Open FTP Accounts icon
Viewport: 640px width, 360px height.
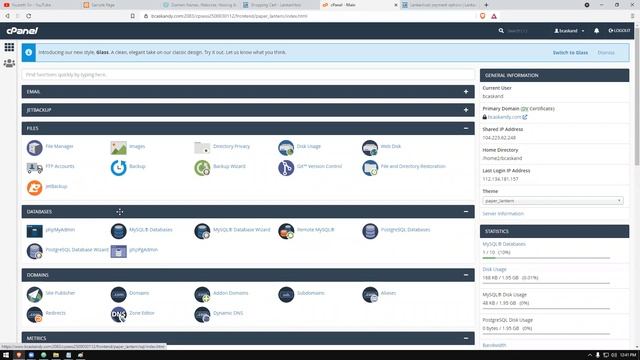[x=35, y=167]
